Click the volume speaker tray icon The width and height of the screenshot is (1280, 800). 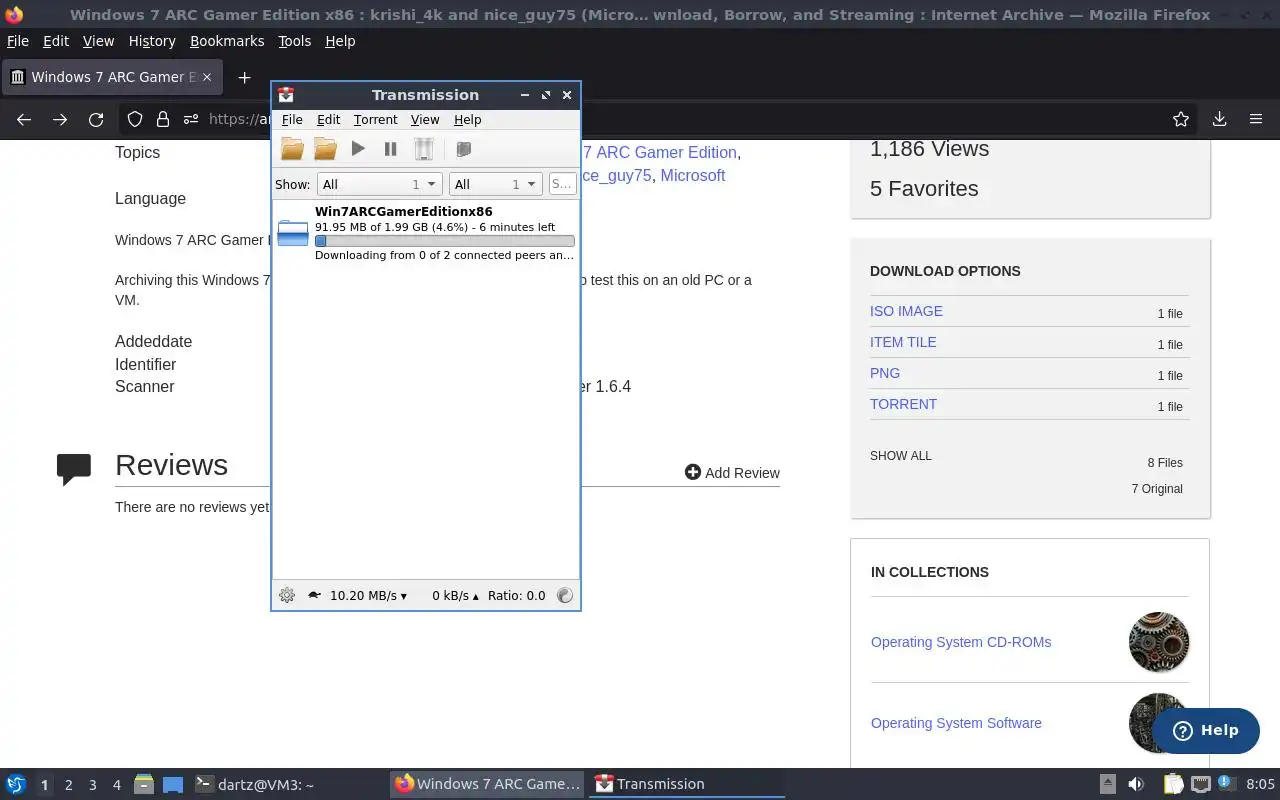click(x=1136, y=784)
